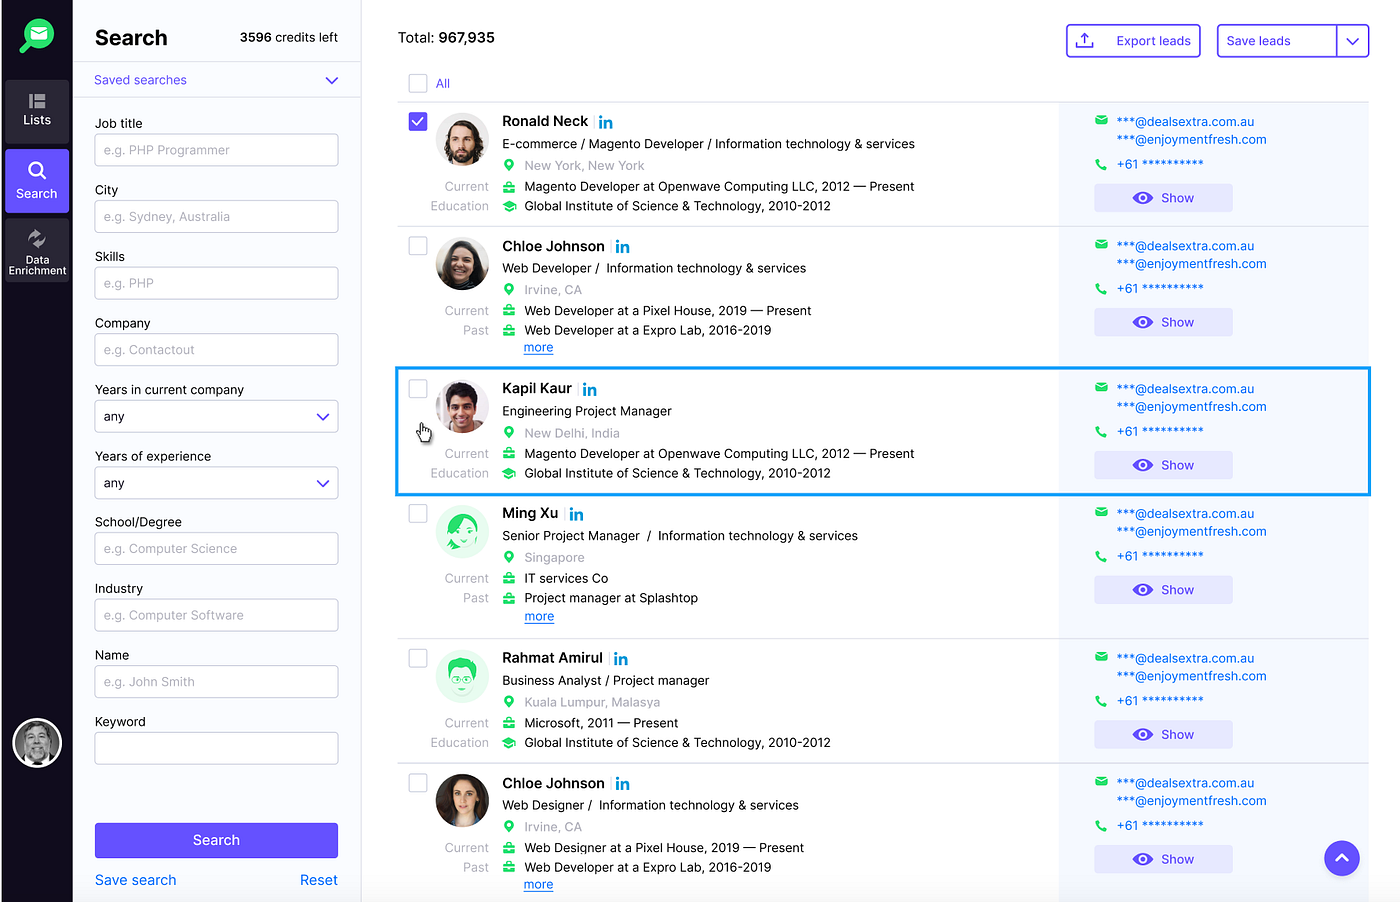Click the Reset link
Screen dimensions: 1400x902
[x=319, y=880]
